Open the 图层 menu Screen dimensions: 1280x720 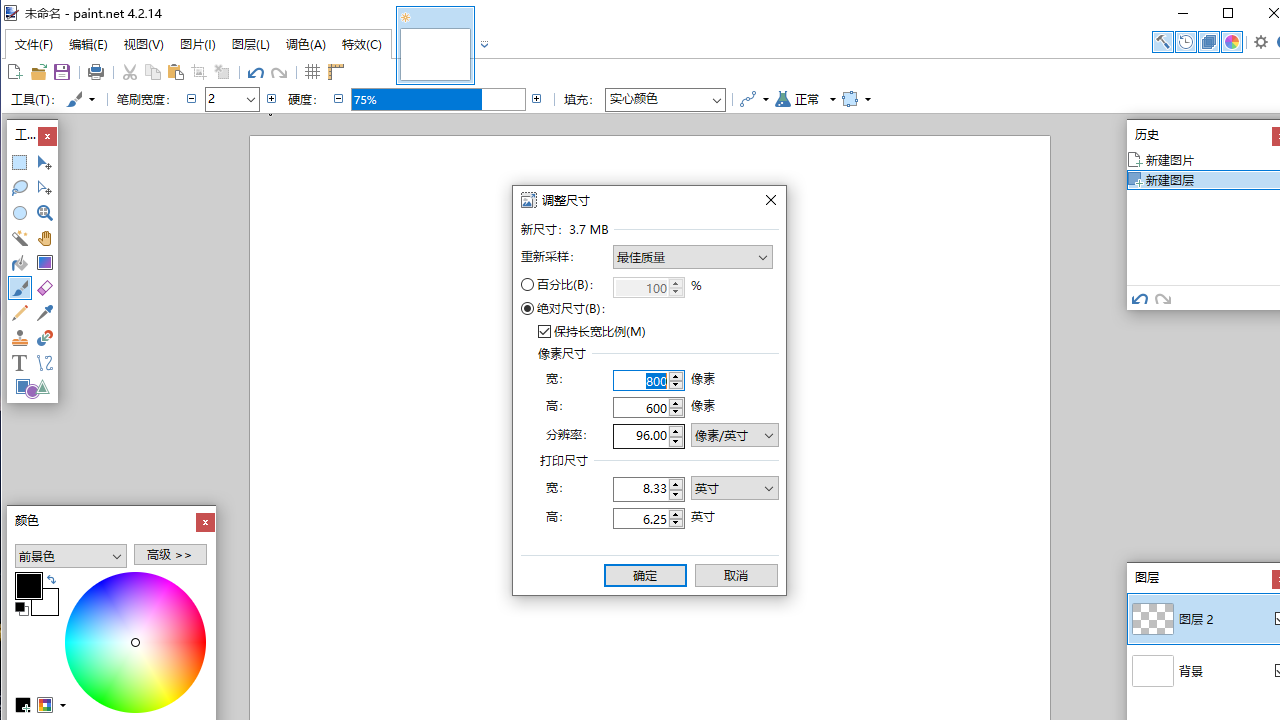(x=251, y=44)
